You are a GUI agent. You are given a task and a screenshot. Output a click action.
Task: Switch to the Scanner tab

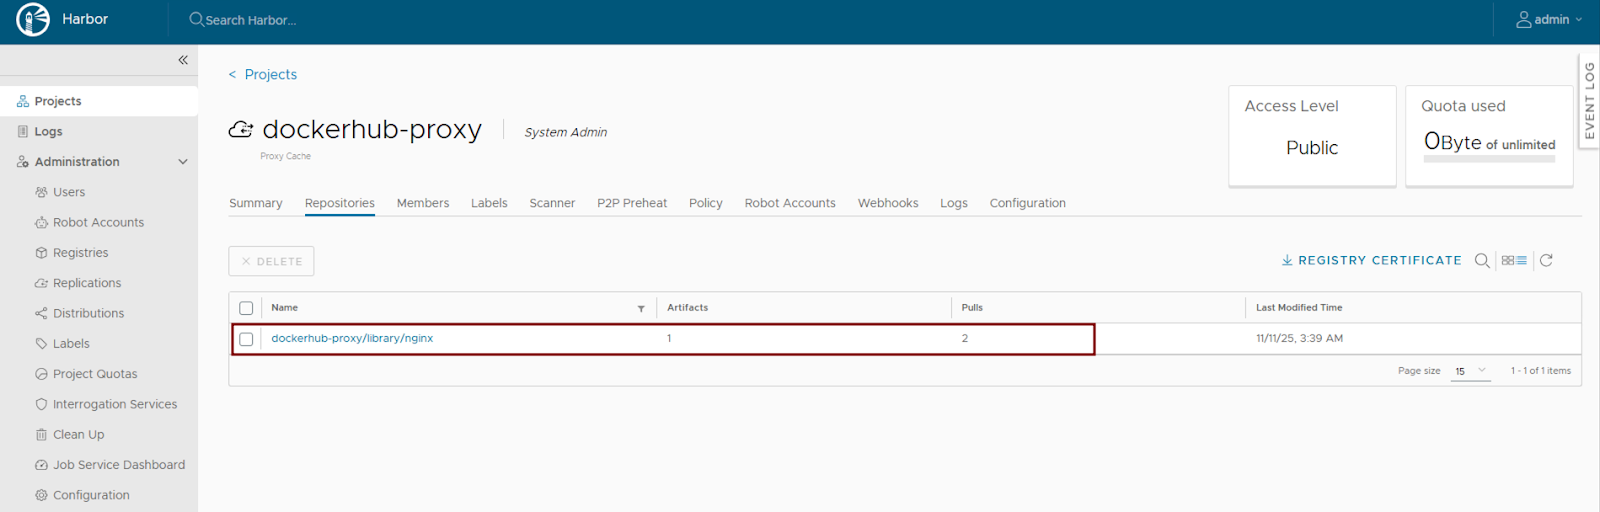pos(552,203)
